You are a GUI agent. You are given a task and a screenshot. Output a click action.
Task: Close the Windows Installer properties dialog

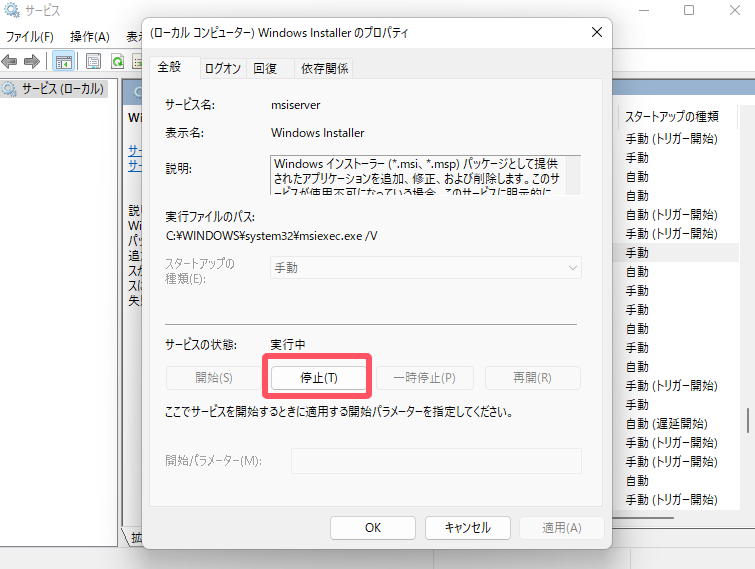click(597, 32)
